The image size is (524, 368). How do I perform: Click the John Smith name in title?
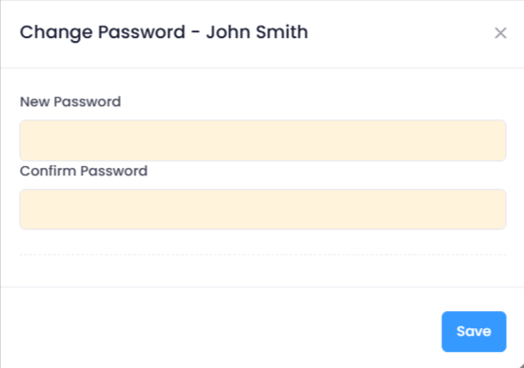tap(257, 32)
